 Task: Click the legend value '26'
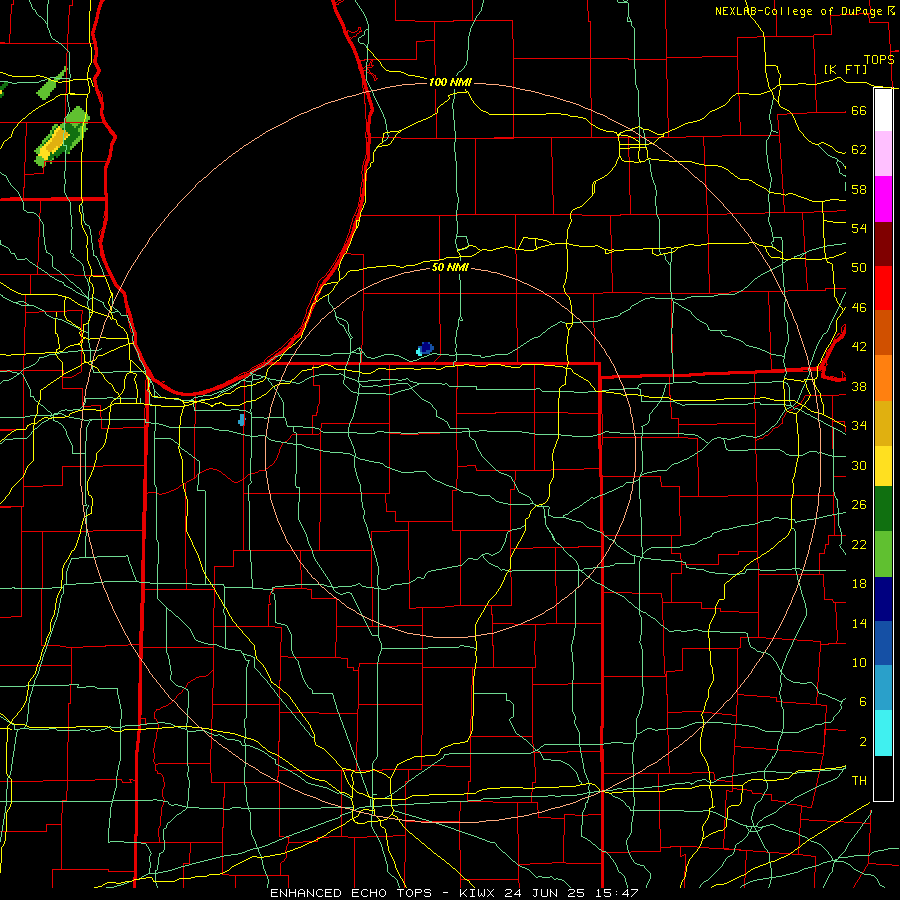click(x=859, y=505)
